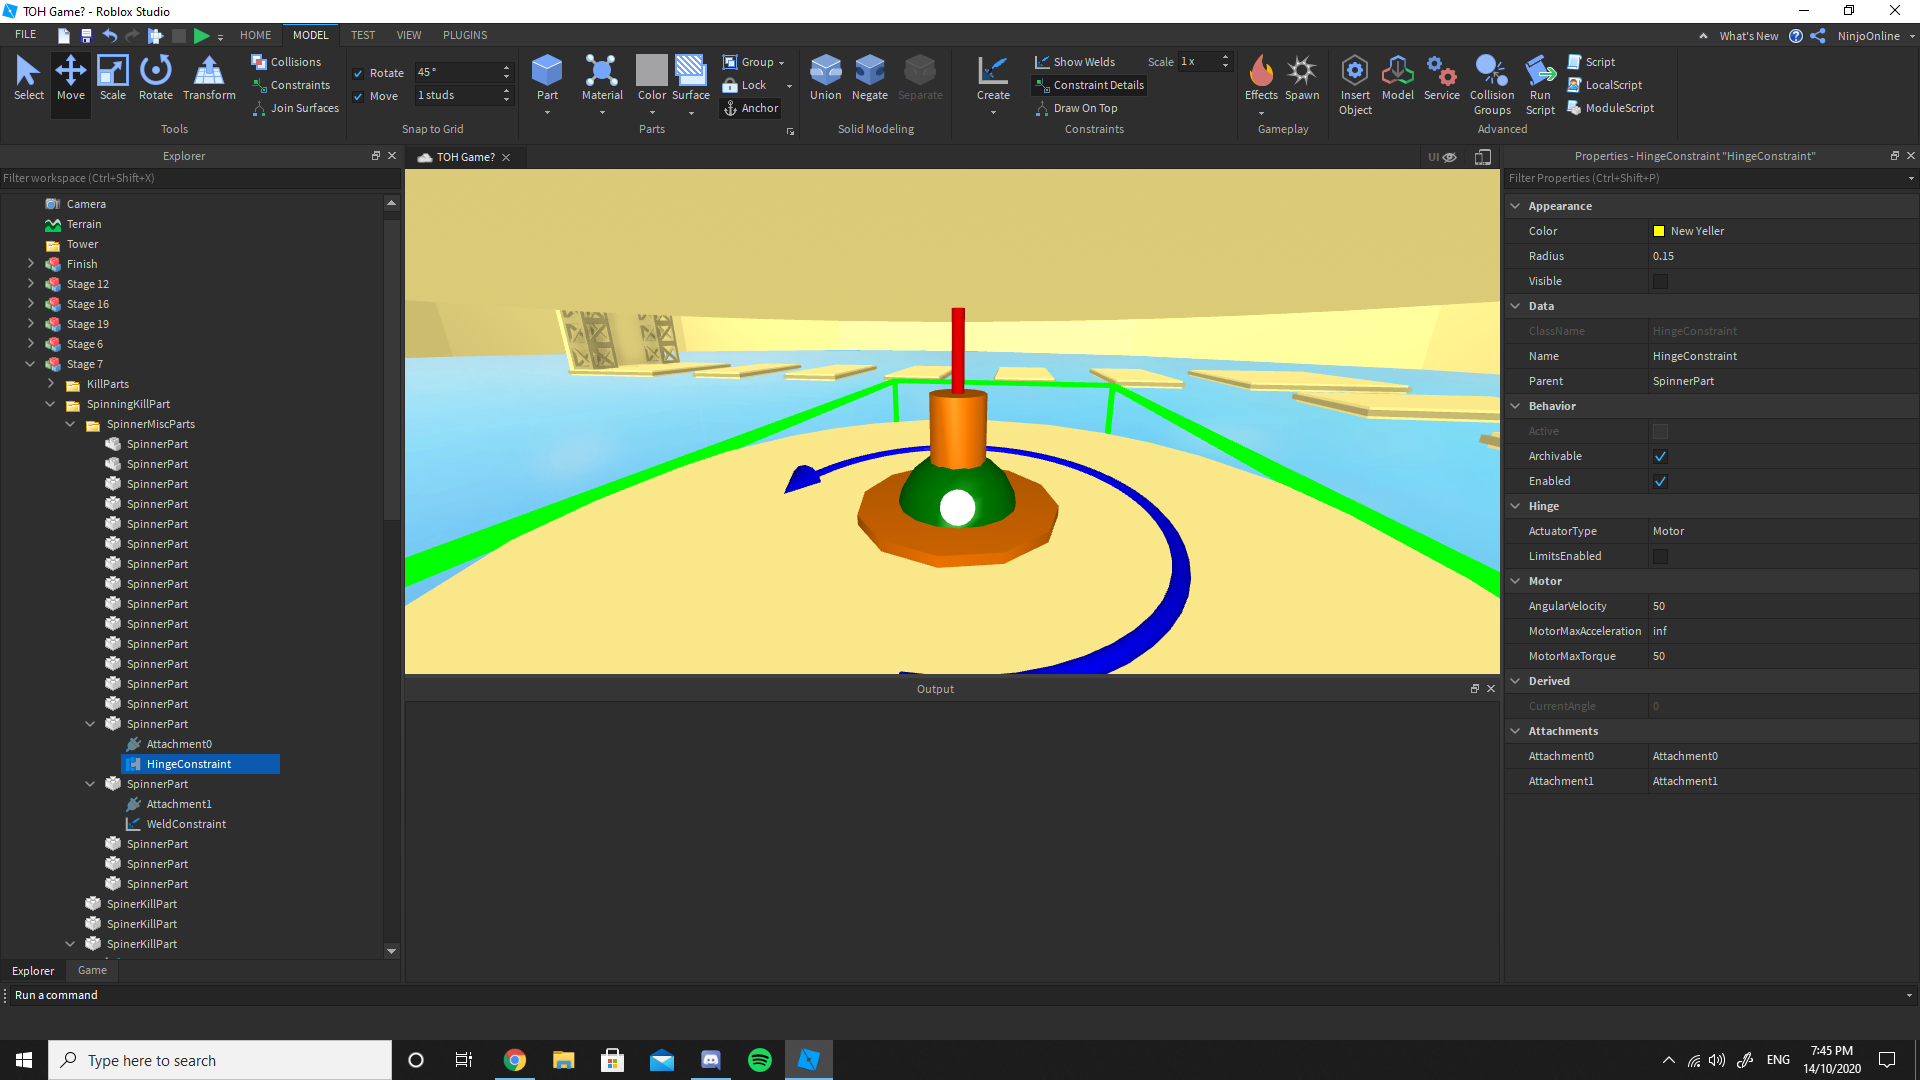Activate the Scale tool
This screenshot has width=1920, height=1080.
coord(112,79)
